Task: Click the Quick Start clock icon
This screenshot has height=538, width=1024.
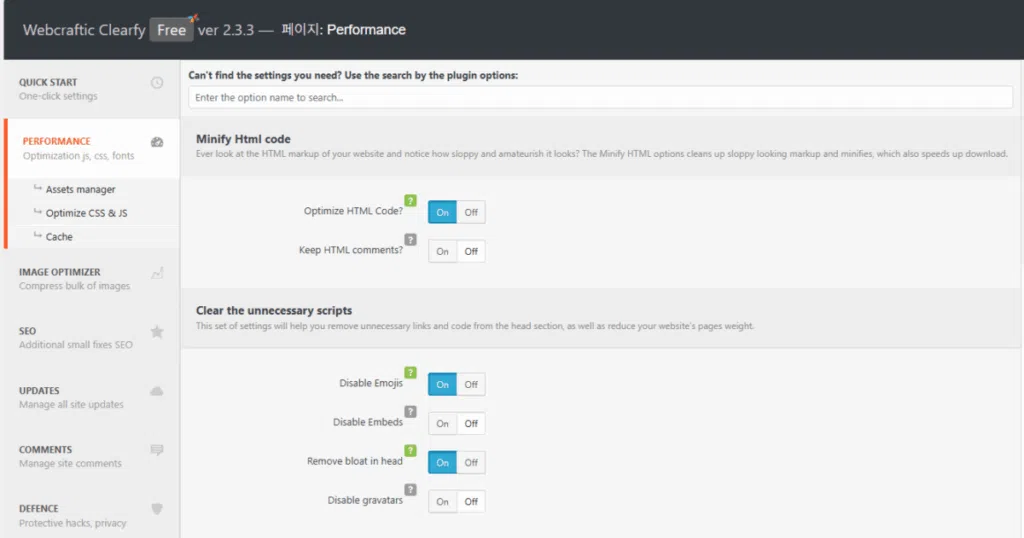Action: coord(157,83)
